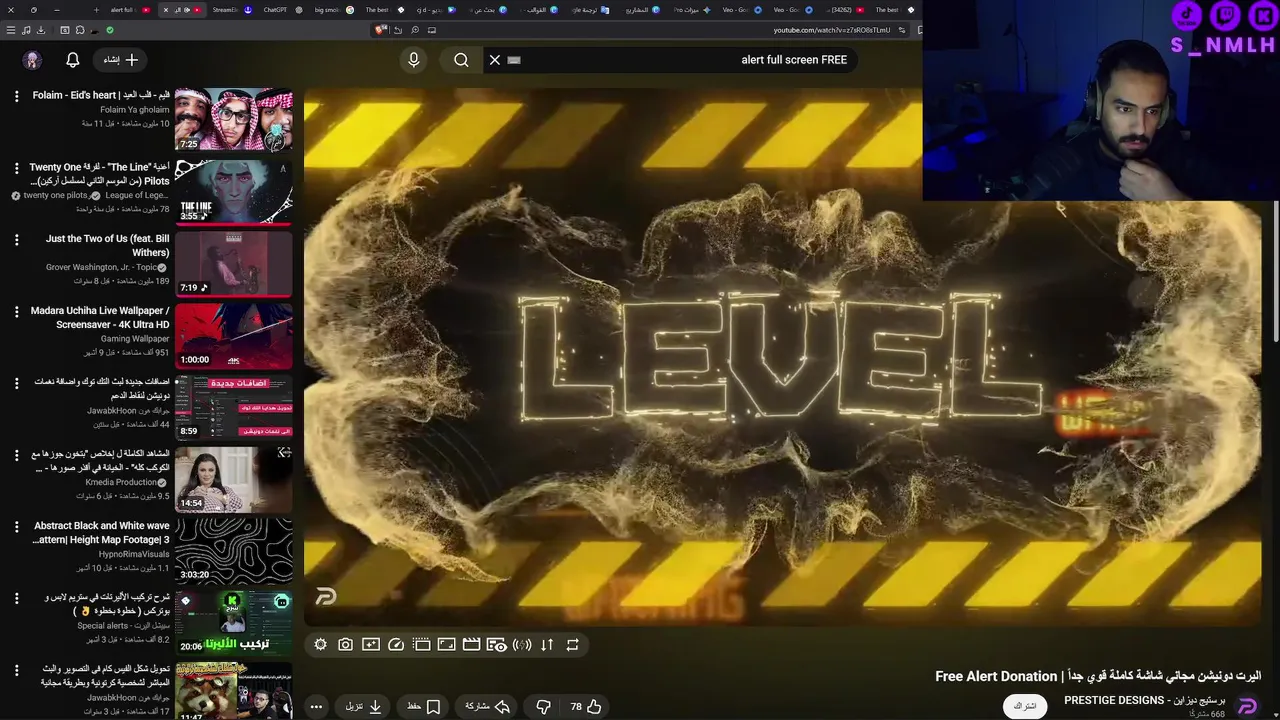The height and width of the screenshot is (720, 1280).
Task: Like the video with the thumbs-up
Action: point(586,706)
